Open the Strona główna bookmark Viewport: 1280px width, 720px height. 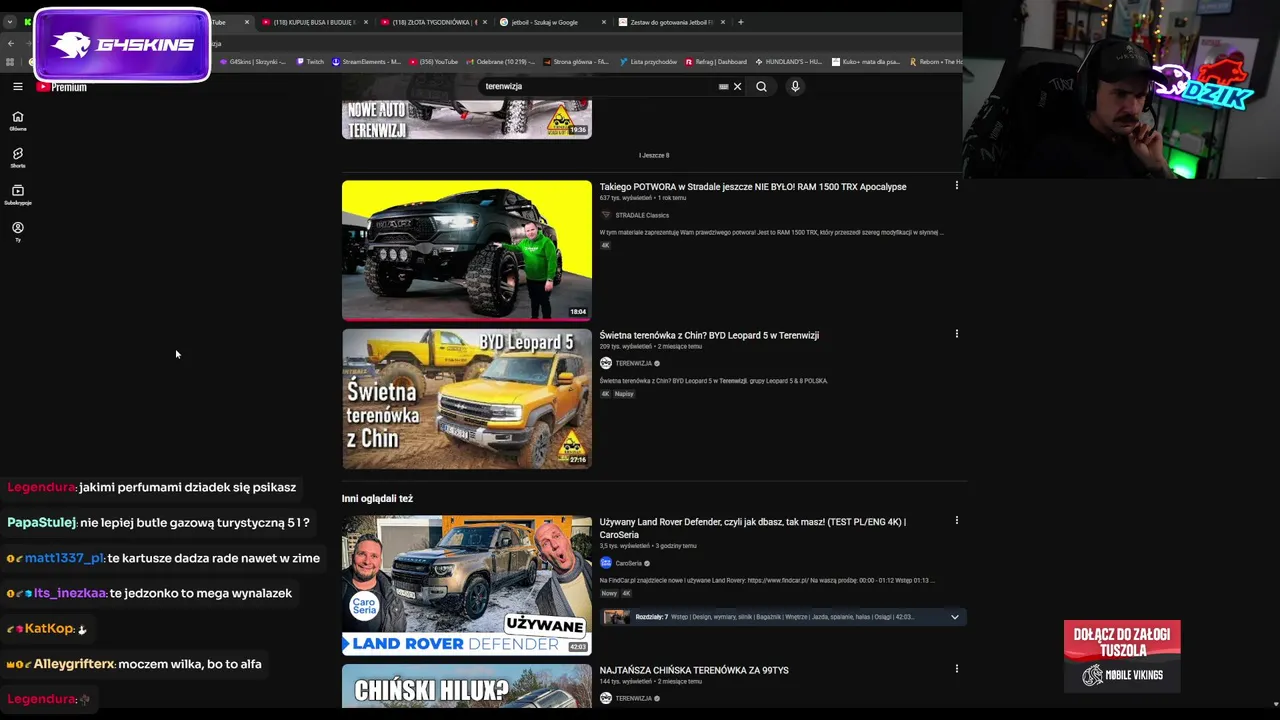576,62
